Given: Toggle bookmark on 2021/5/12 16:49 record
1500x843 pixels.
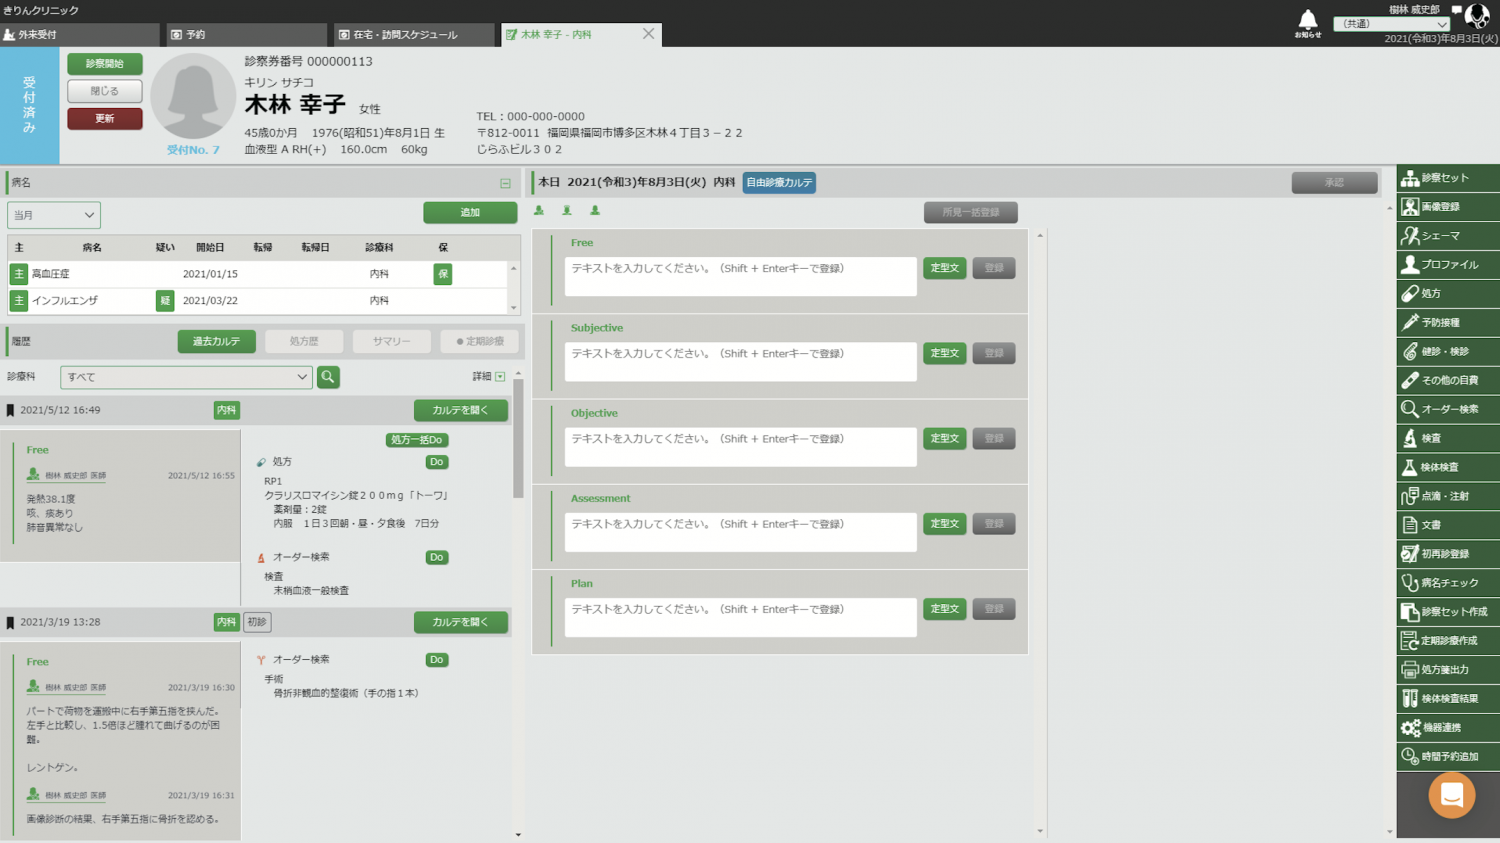Looking at the screenshot, I should (10, 410).
